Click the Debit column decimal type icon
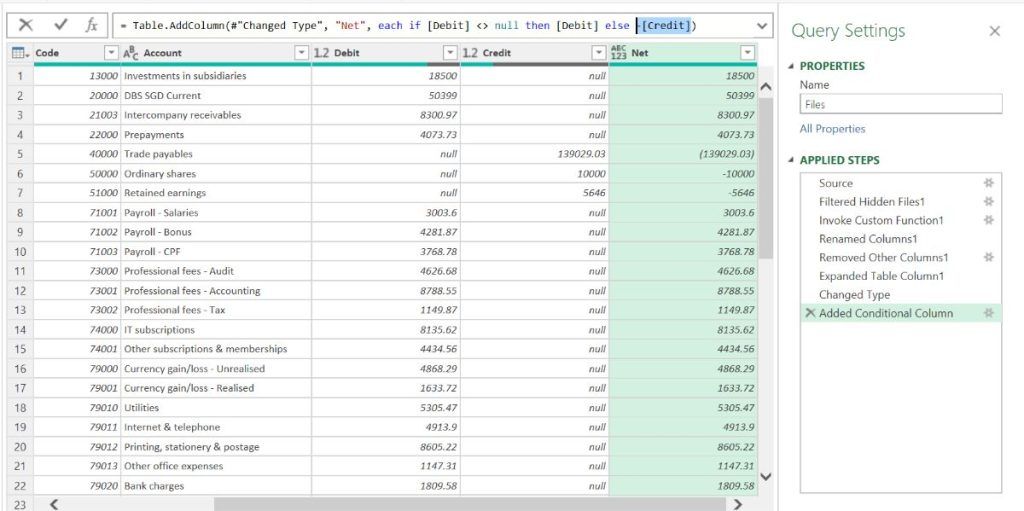This screenshot has width=1024, height=511. click(321, 53)
